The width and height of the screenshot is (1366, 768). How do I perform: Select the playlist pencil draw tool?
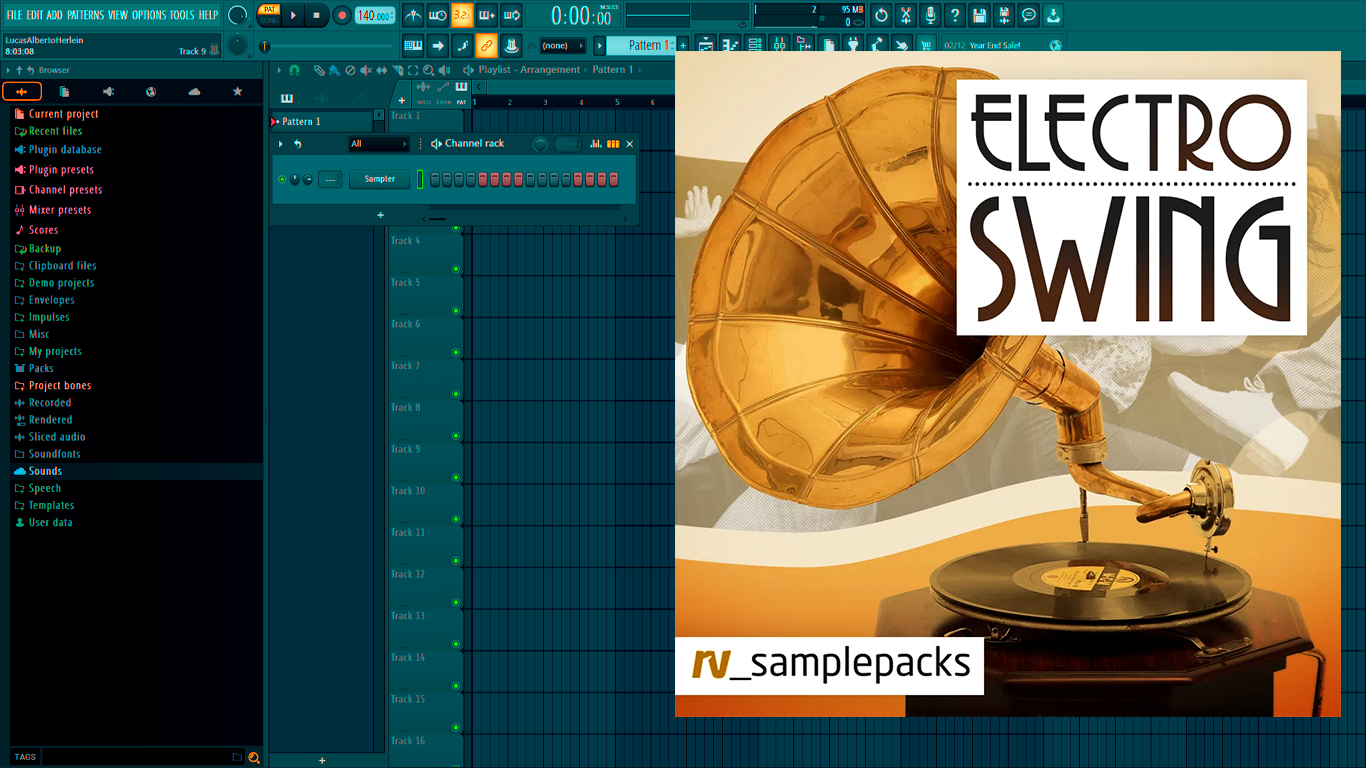318,70
